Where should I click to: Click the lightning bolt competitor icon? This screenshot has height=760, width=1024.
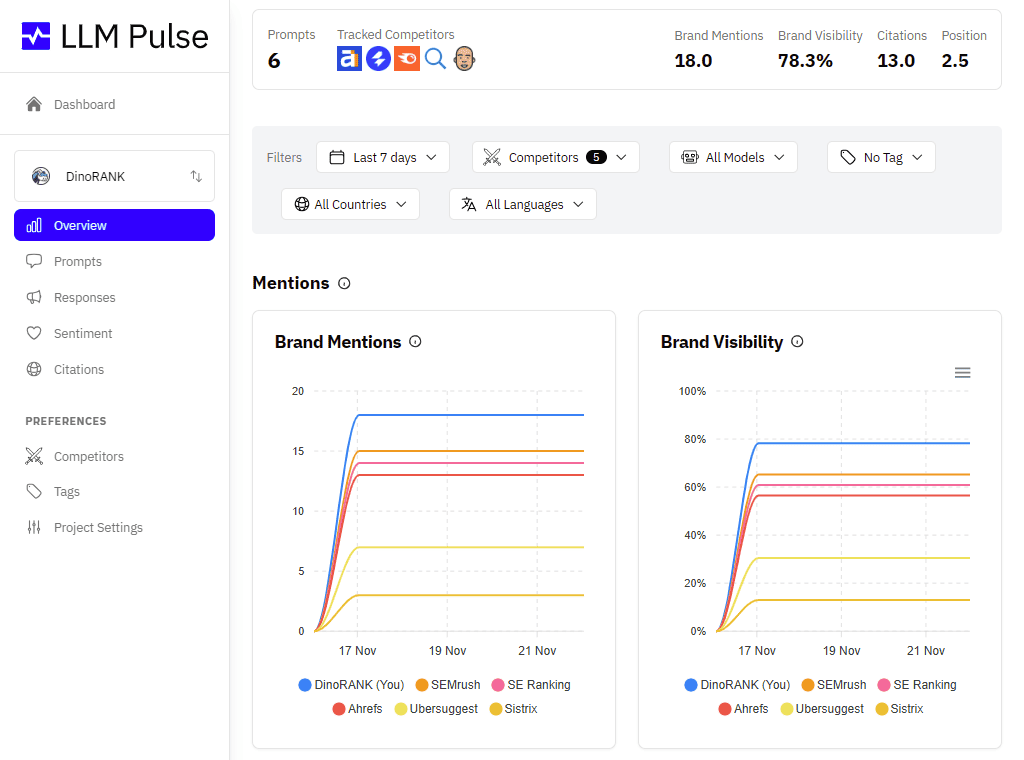tap(378, 59)
